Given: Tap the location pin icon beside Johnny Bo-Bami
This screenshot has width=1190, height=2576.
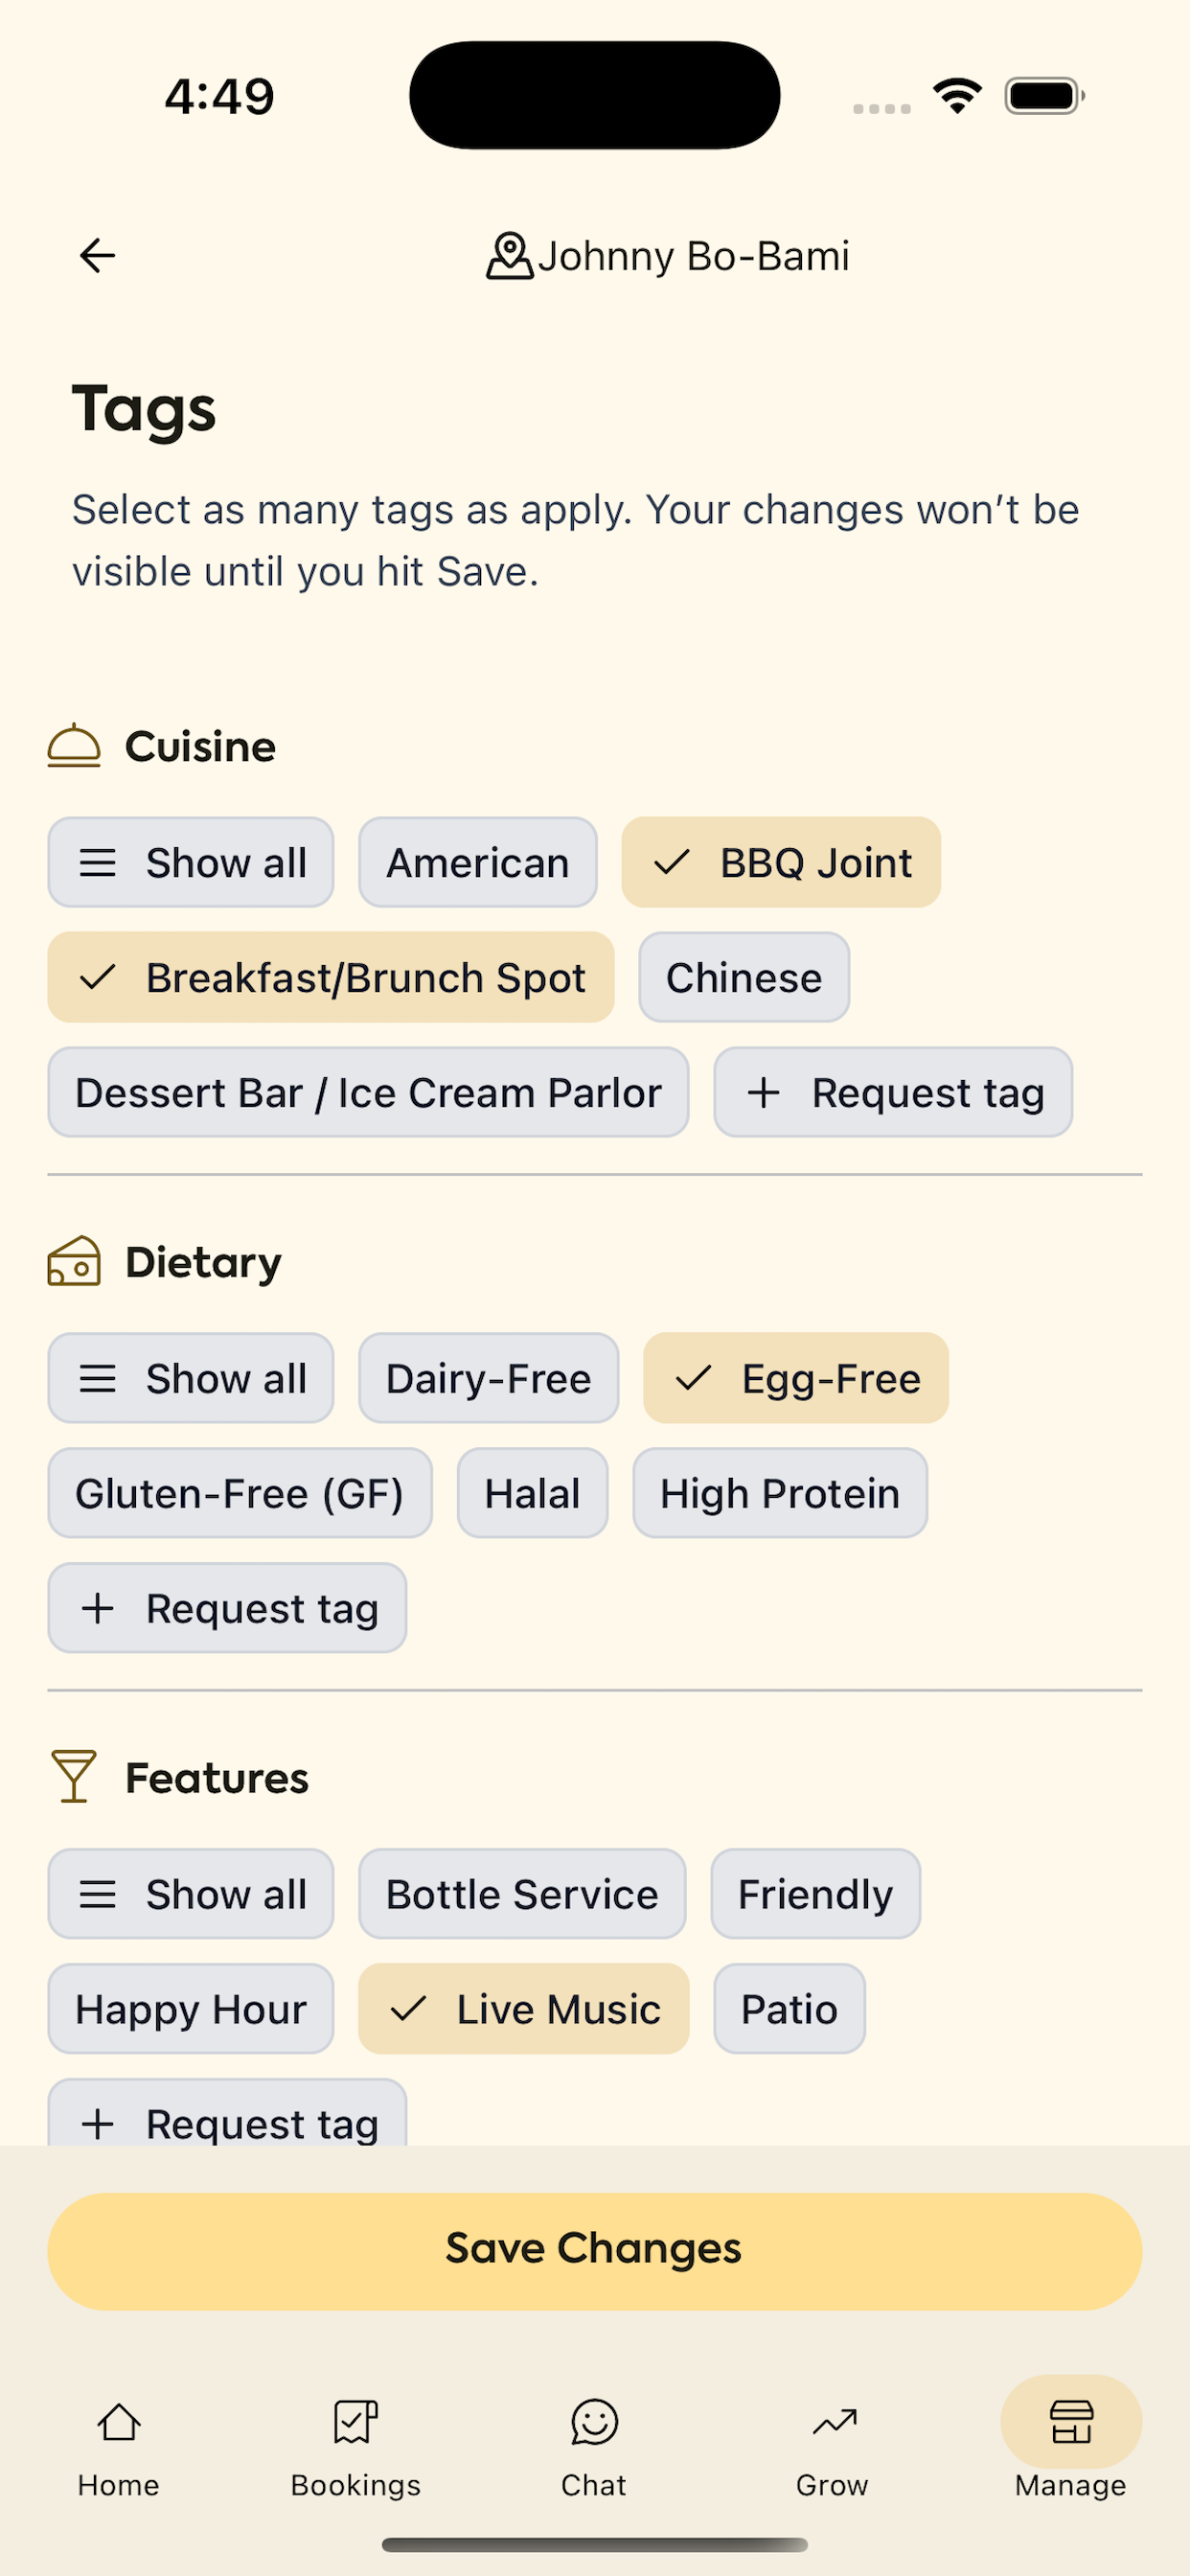Looking at the screenshot, I should point(509,256).
